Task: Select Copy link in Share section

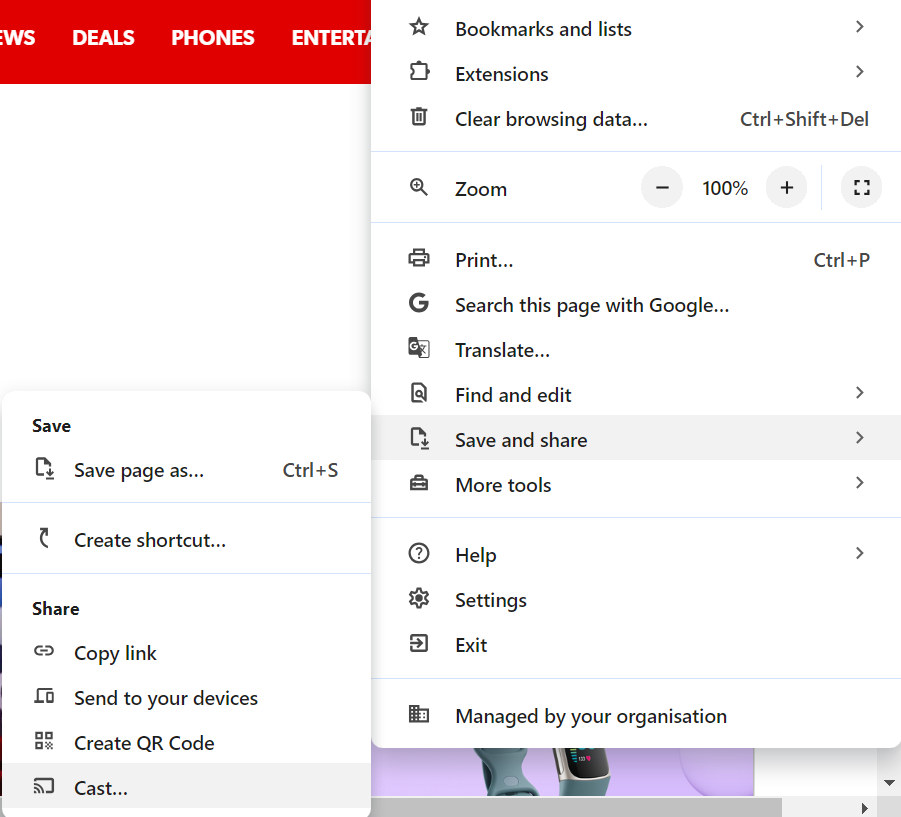Action: coord(187,652)
